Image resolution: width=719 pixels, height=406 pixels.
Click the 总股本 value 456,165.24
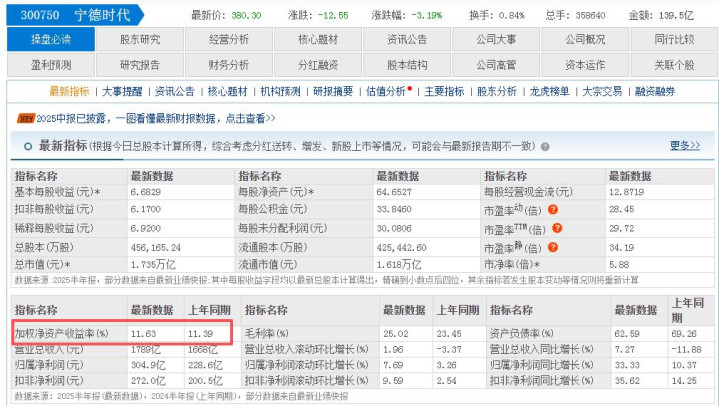[156, 248]
